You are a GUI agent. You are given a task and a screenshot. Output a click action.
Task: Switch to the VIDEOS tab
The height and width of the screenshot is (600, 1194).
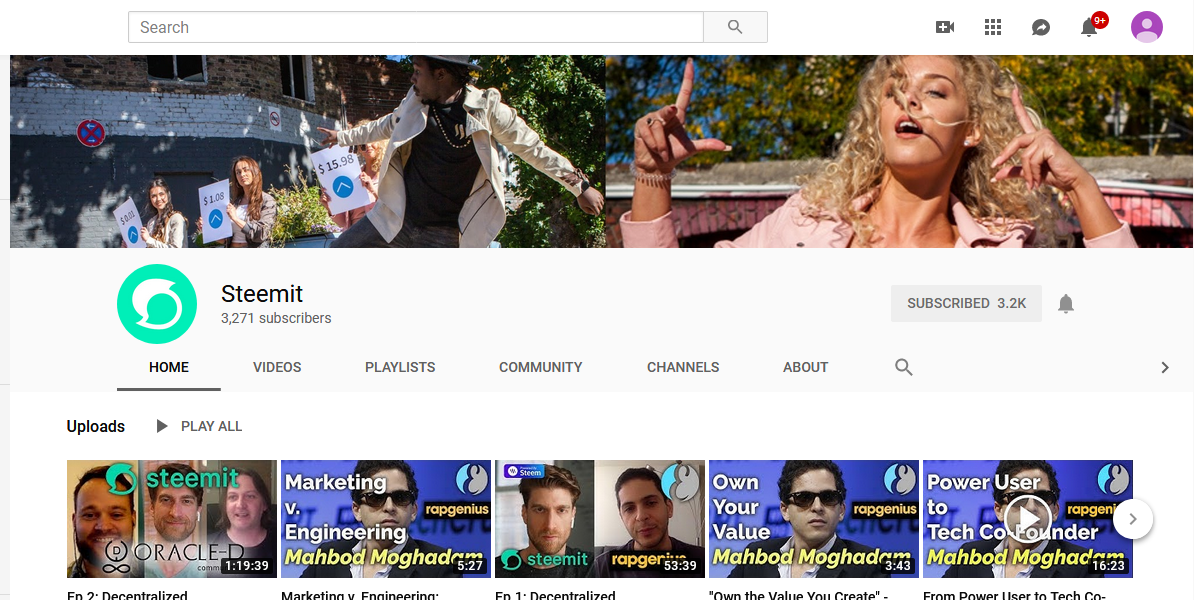coord(277,367)
